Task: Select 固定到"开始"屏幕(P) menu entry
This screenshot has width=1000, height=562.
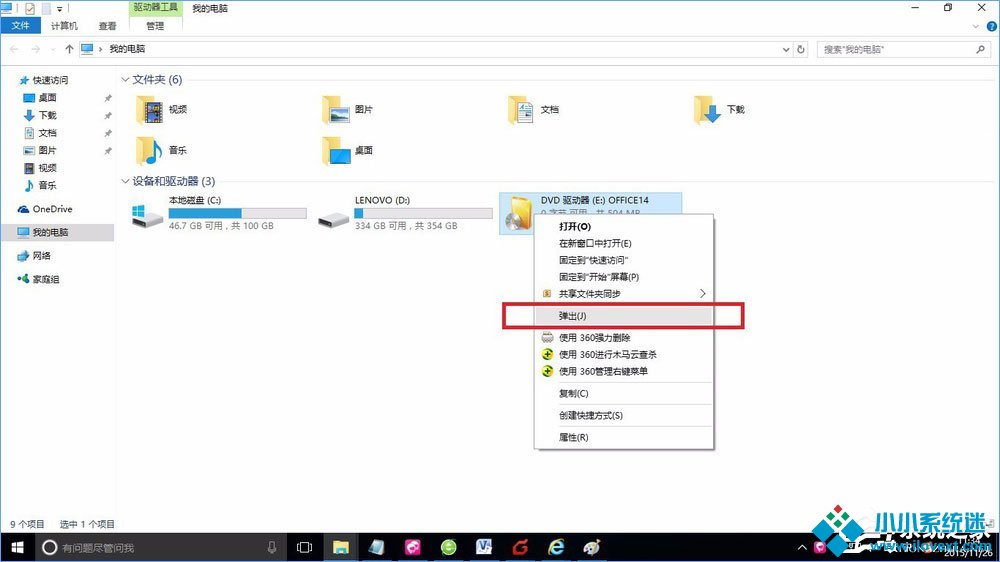Action: click(623, 277)
